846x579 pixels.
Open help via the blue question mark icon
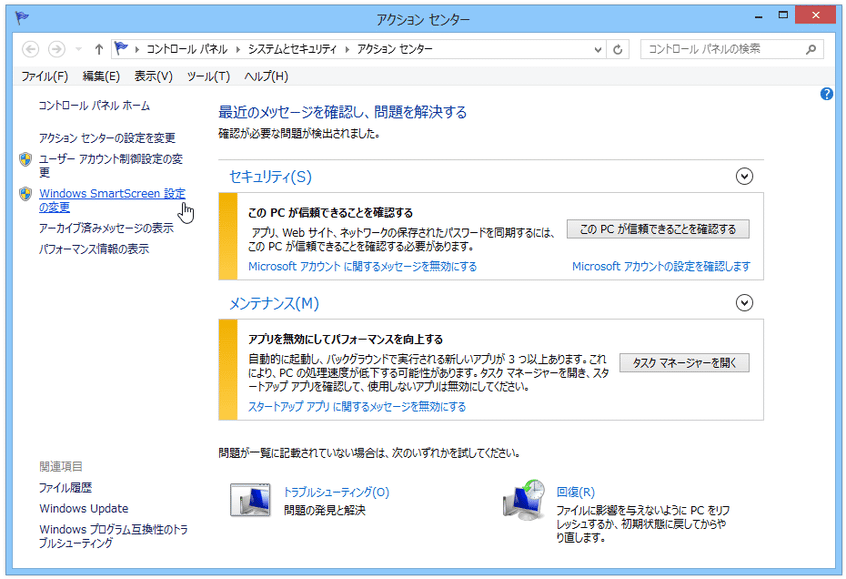coord(826,94)
